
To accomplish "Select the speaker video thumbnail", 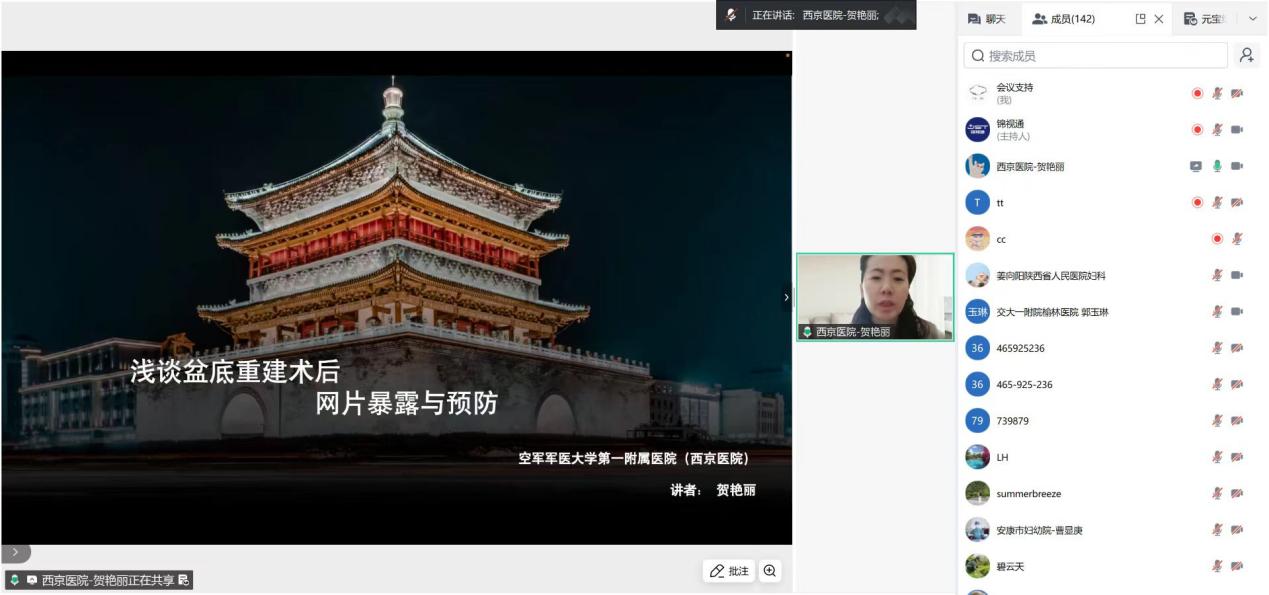I will click(875, 296).
